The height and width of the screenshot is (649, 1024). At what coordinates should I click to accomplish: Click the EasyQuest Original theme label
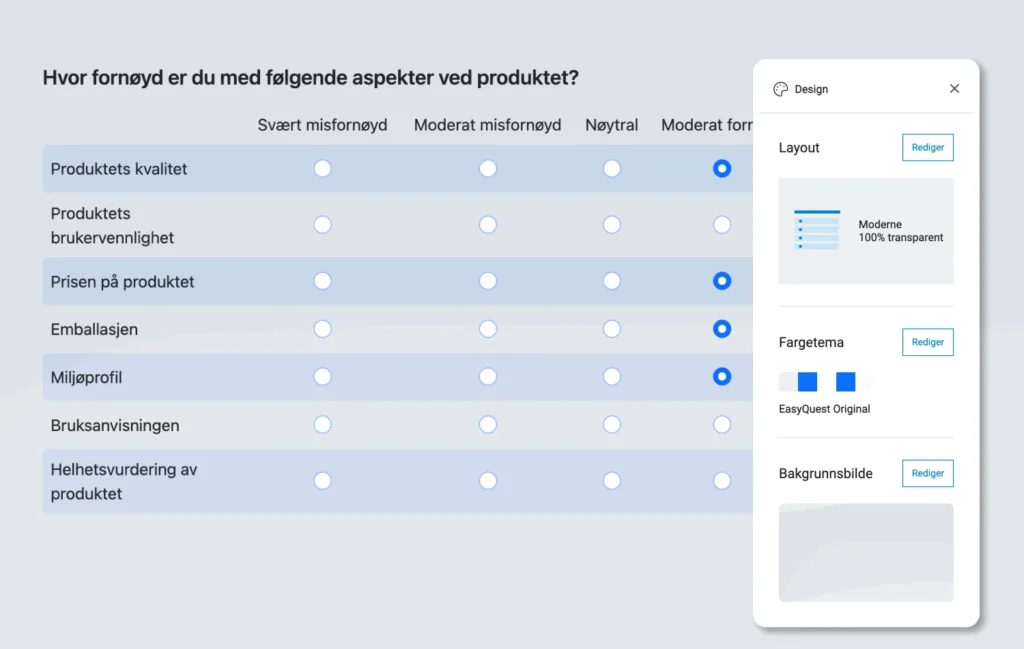824,409
